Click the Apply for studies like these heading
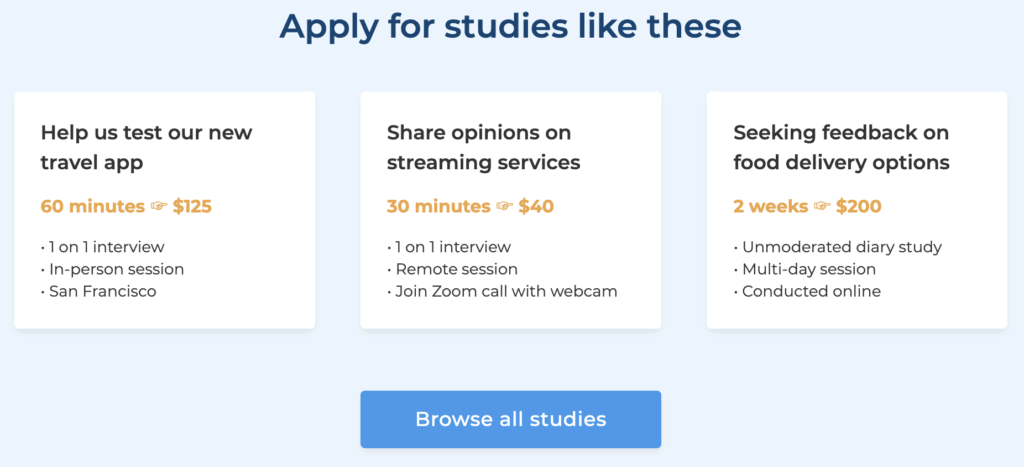This screenshot has width=1024, height=467. 510,26
